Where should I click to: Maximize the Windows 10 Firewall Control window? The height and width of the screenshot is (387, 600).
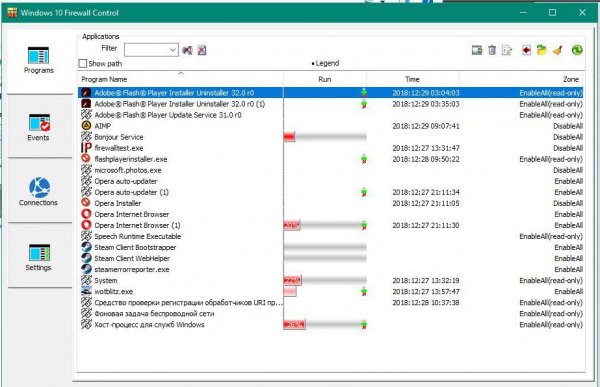tap(552, 13)
